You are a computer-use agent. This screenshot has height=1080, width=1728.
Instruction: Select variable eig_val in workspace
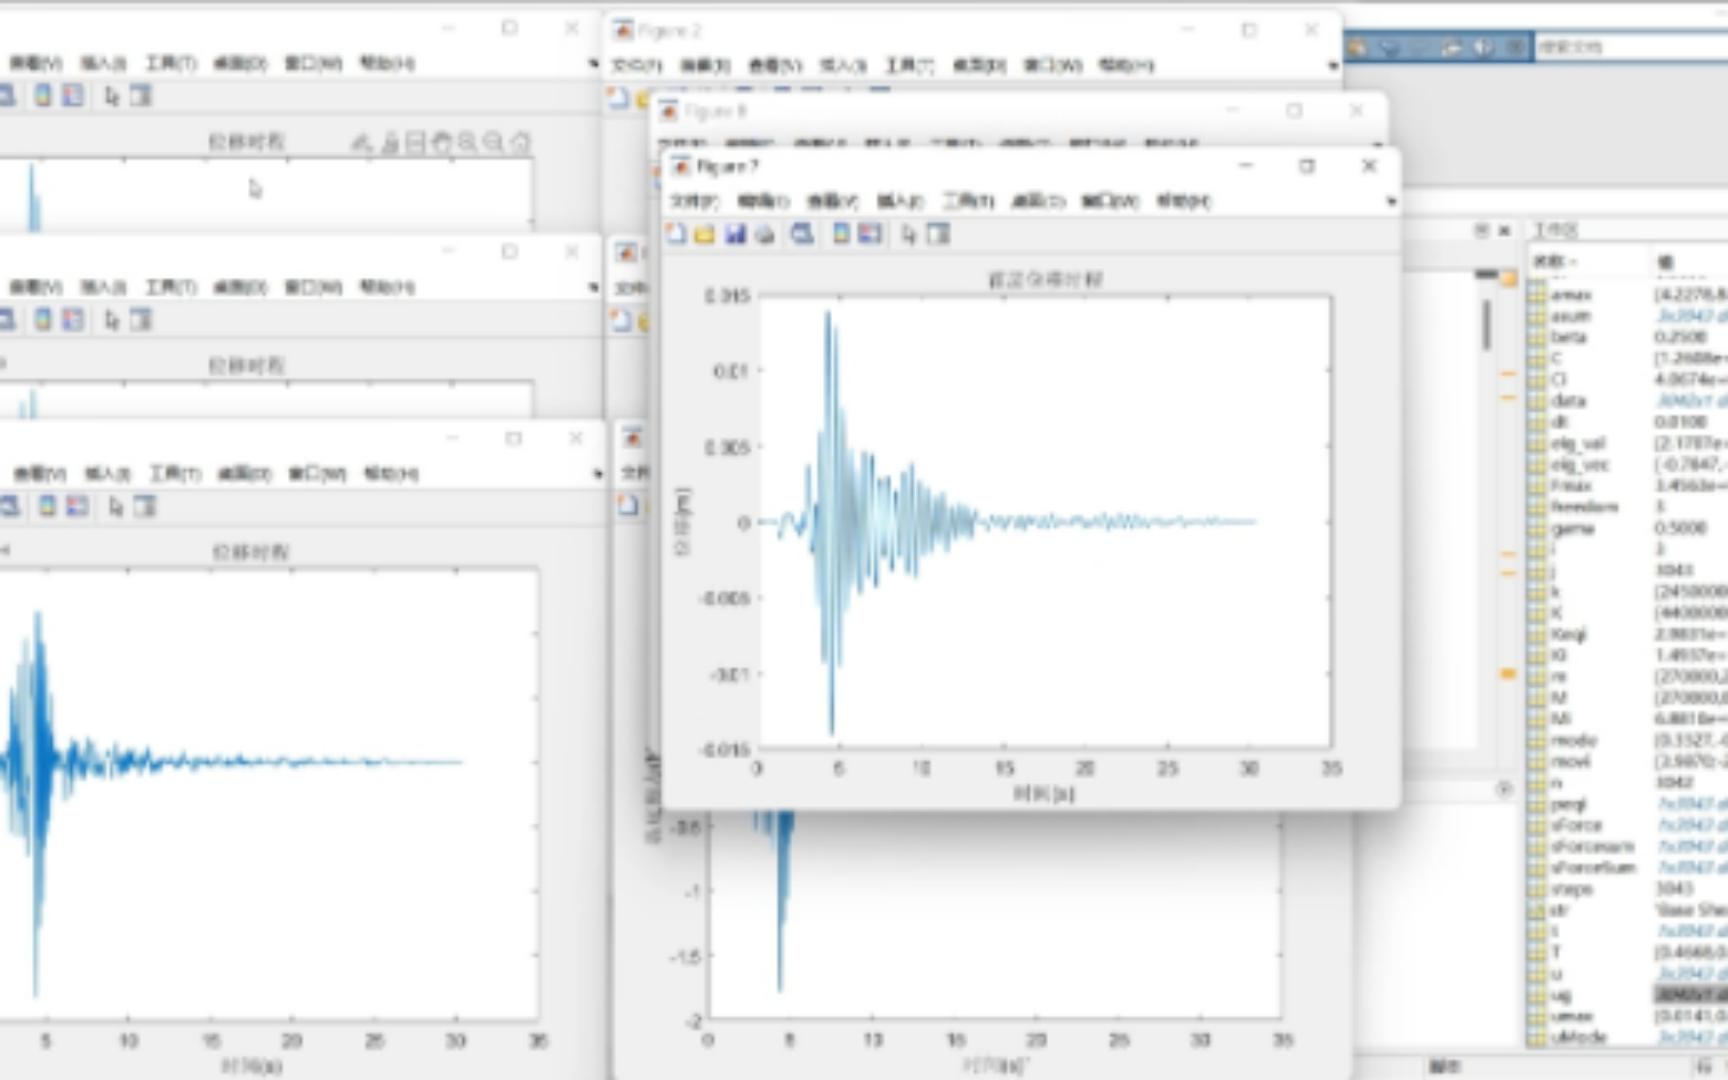1578,443
